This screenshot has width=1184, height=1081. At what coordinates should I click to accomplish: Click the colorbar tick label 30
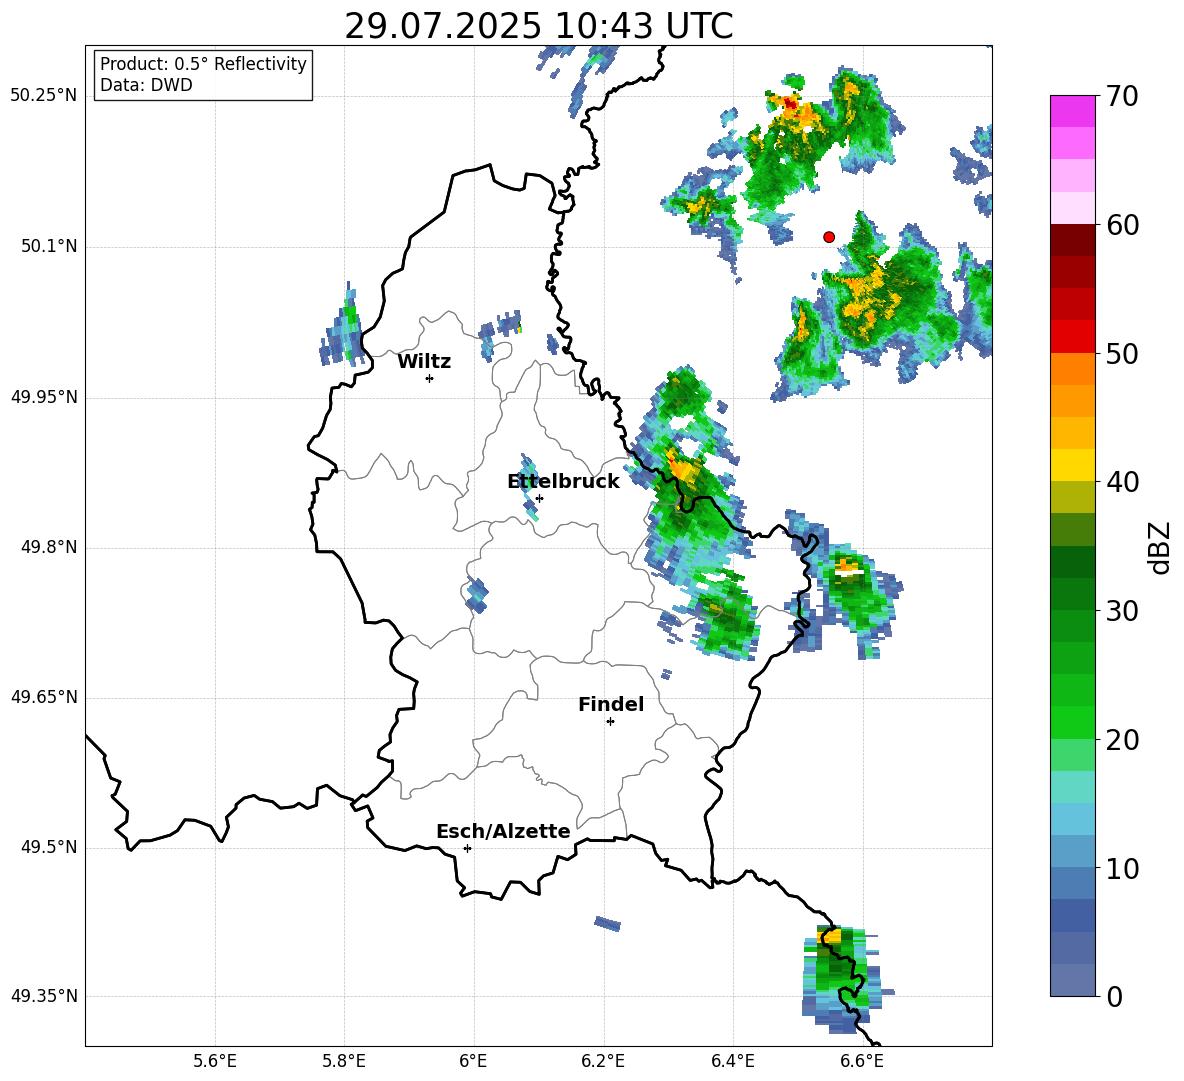coord(1122,611)
